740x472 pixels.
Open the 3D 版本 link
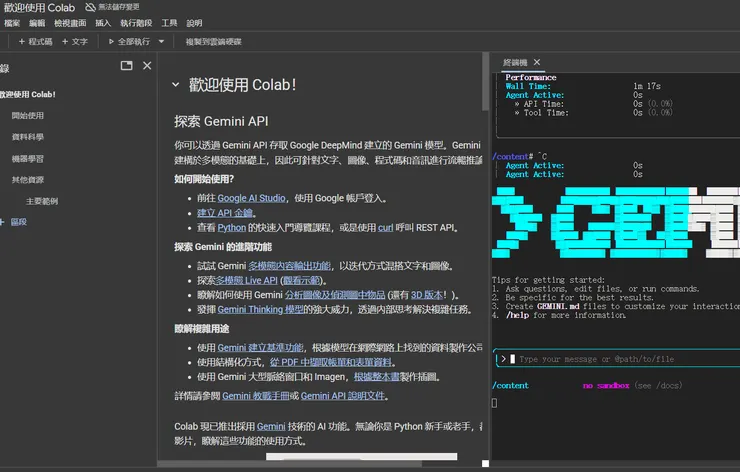427,295
